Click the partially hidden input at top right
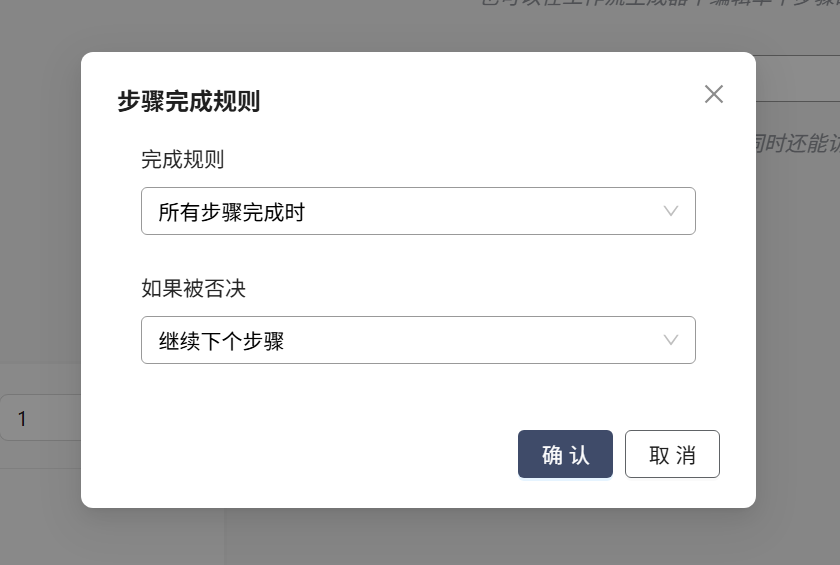Viewport: 840px width, 565px height. click(x=797, y=78)
